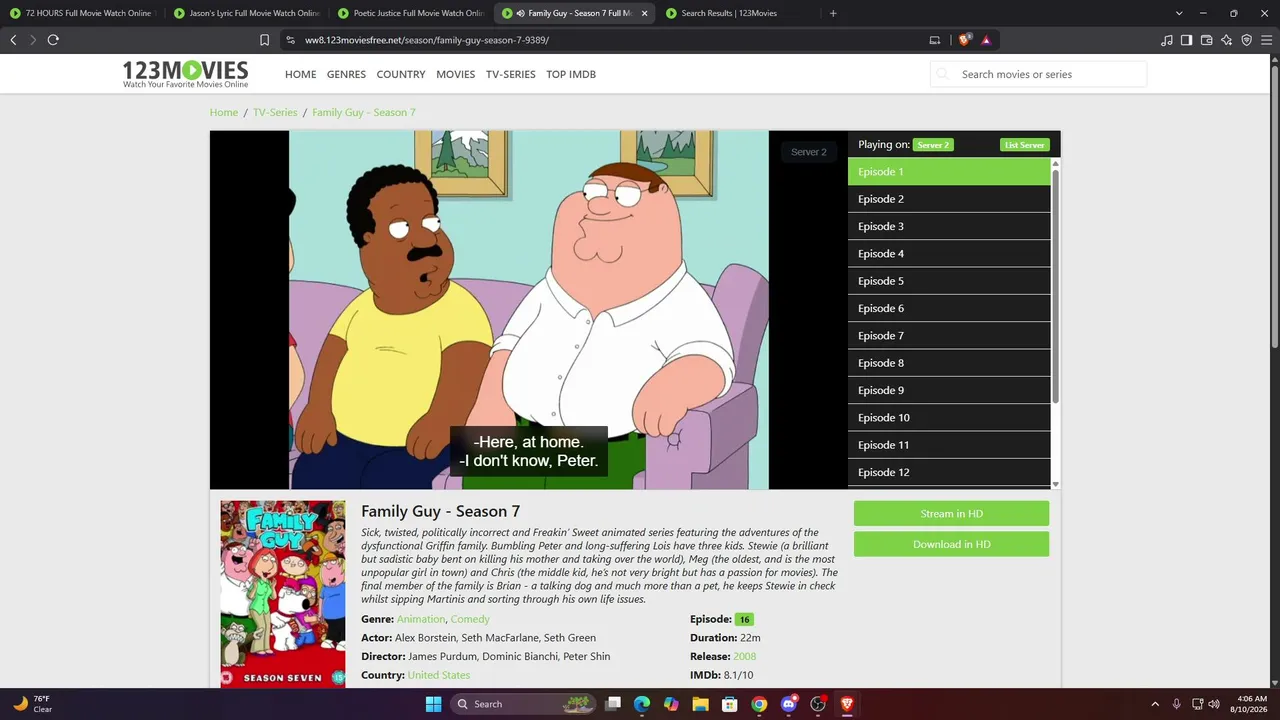The image size is (1280, 720).
Task: Open the music note playlist icon
Action: click(x=1167, y=40)
